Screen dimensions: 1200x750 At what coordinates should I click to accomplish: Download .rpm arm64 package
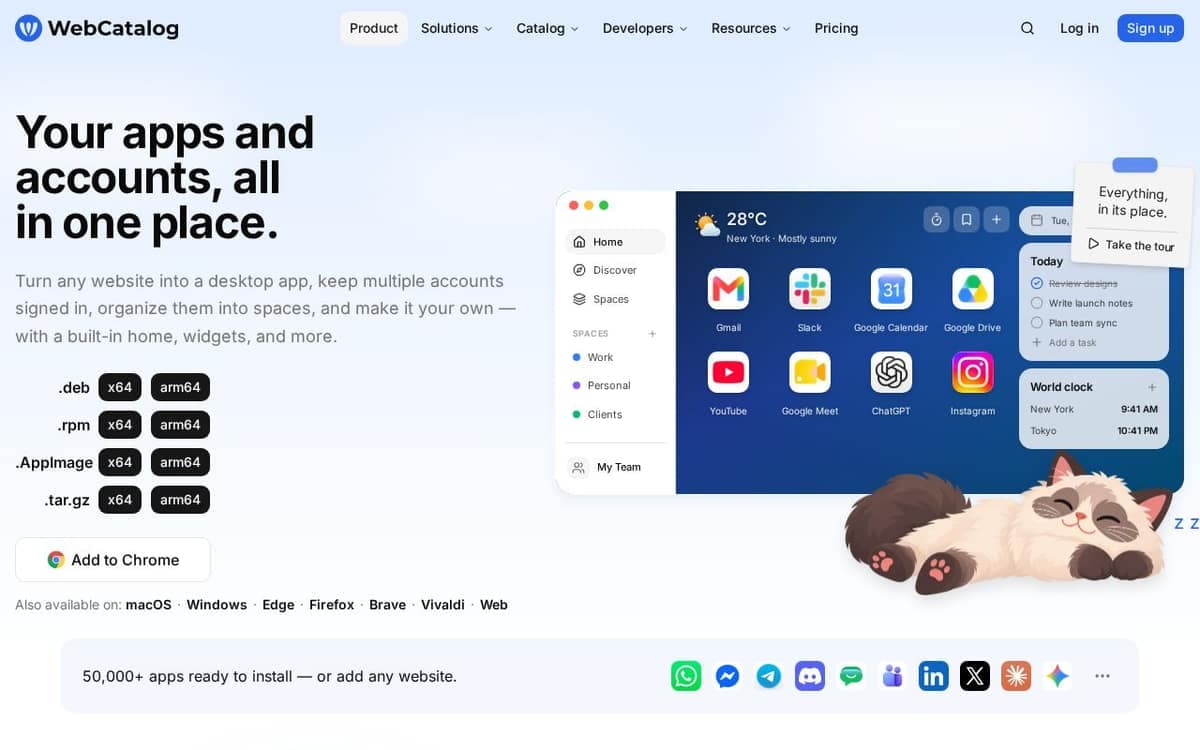coord(180,425)
